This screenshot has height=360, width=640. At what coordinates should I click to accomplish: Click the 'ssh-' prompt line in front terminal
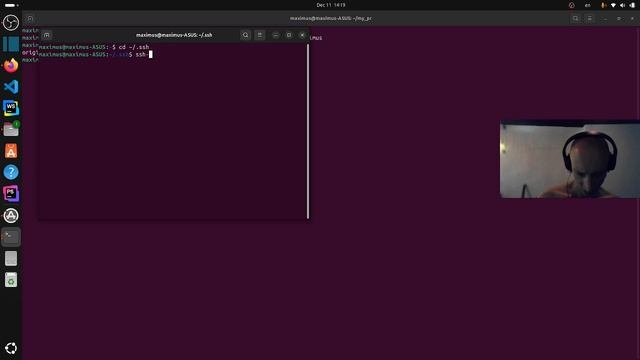pos(96,54)
